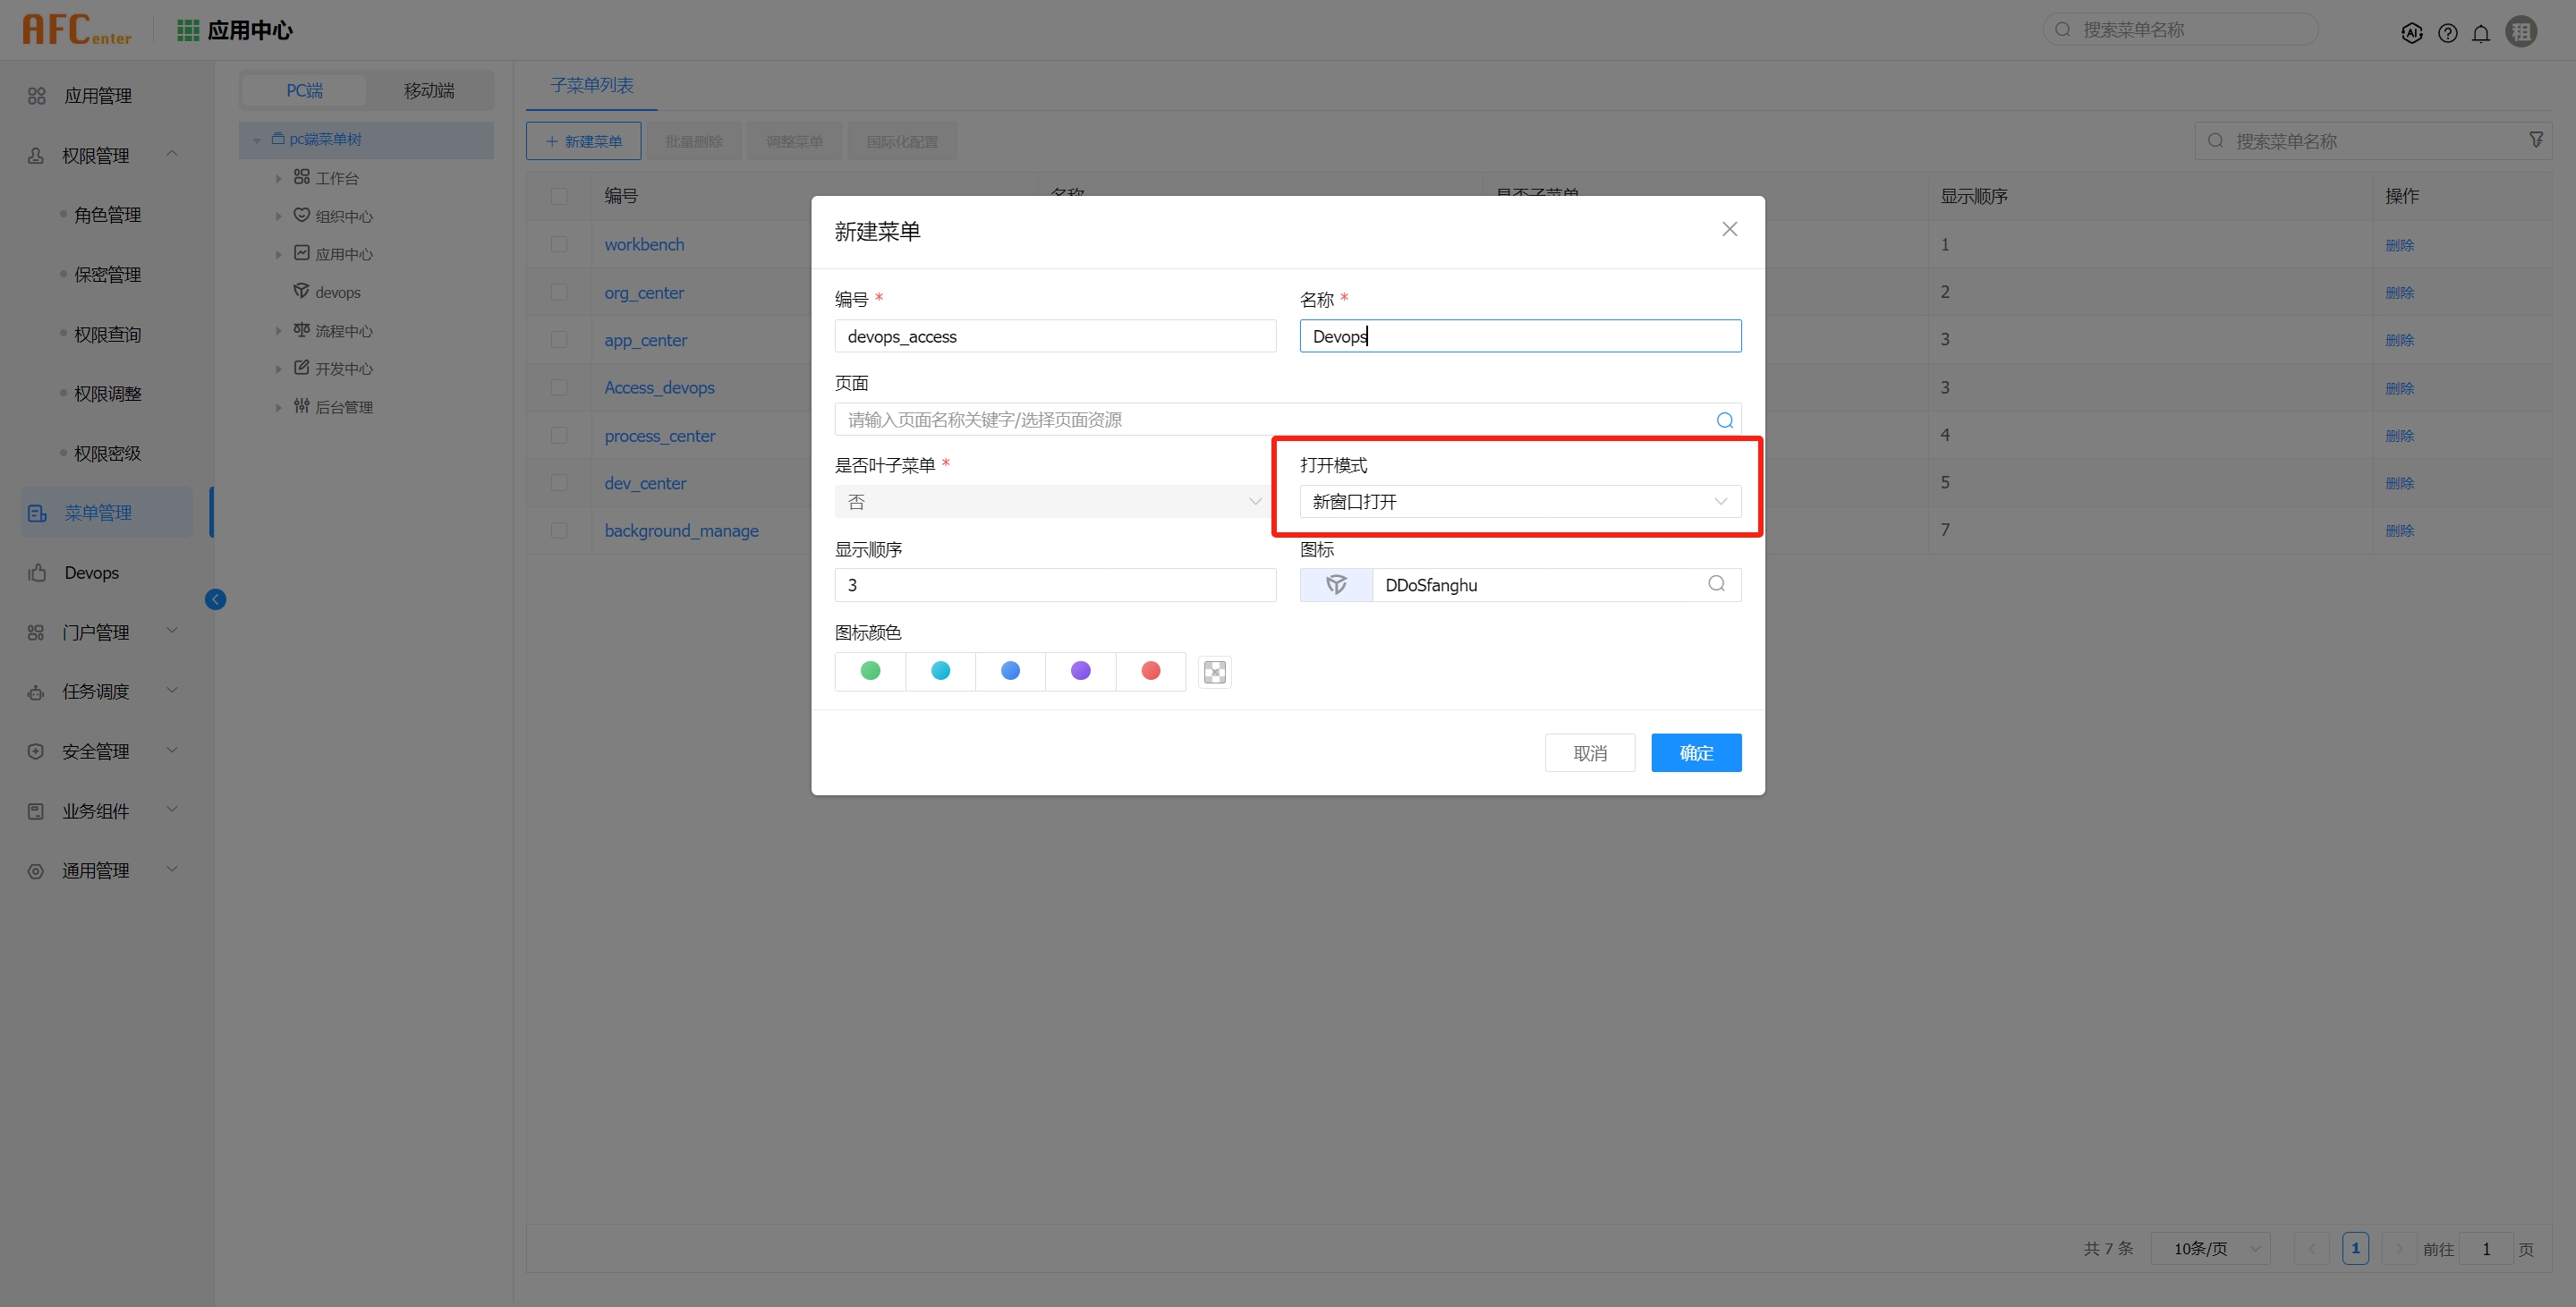Image resolution: width=2576 pixels, height=1307 pixels.
Task: Click the 显示顺序 input field
Action: tap(1054, 585)
